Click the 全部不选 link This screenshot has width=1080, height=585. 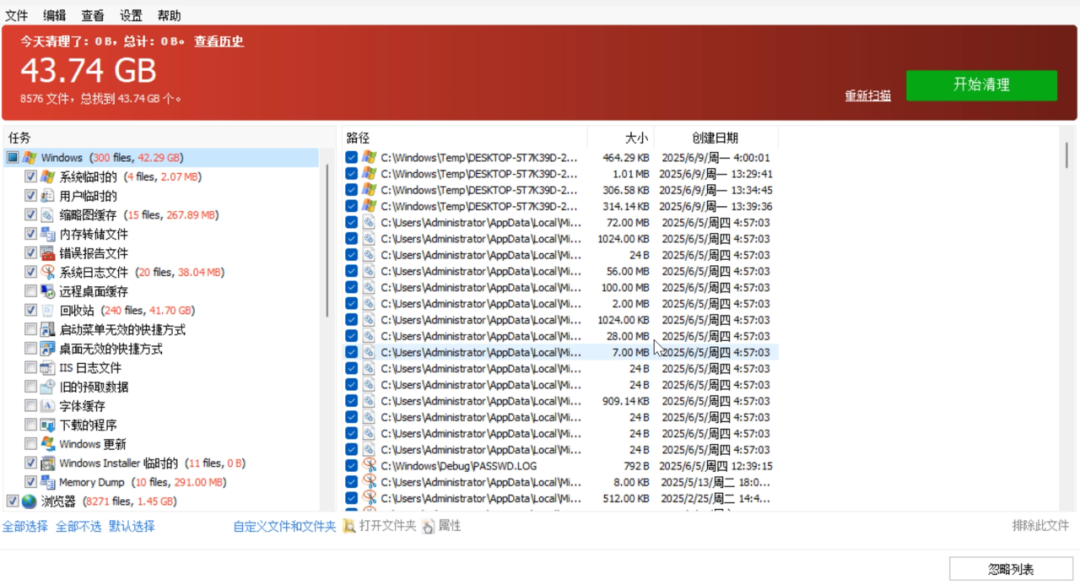(x=79, y=526)
